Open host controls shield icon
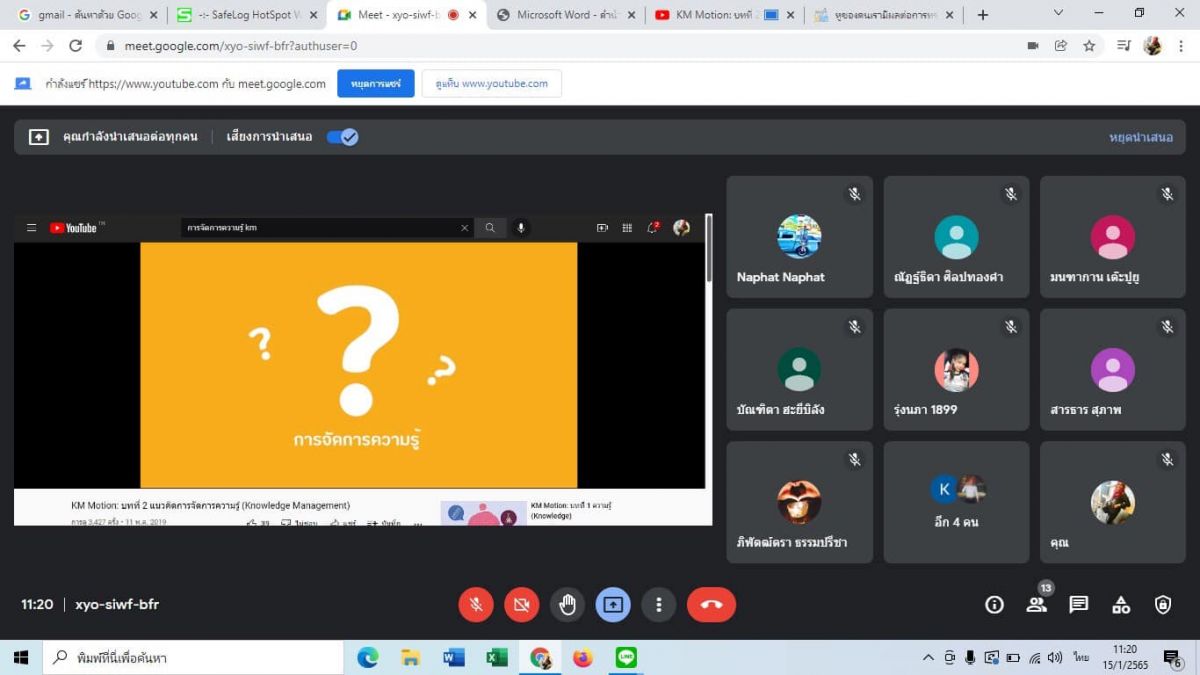 (1163, 604)
